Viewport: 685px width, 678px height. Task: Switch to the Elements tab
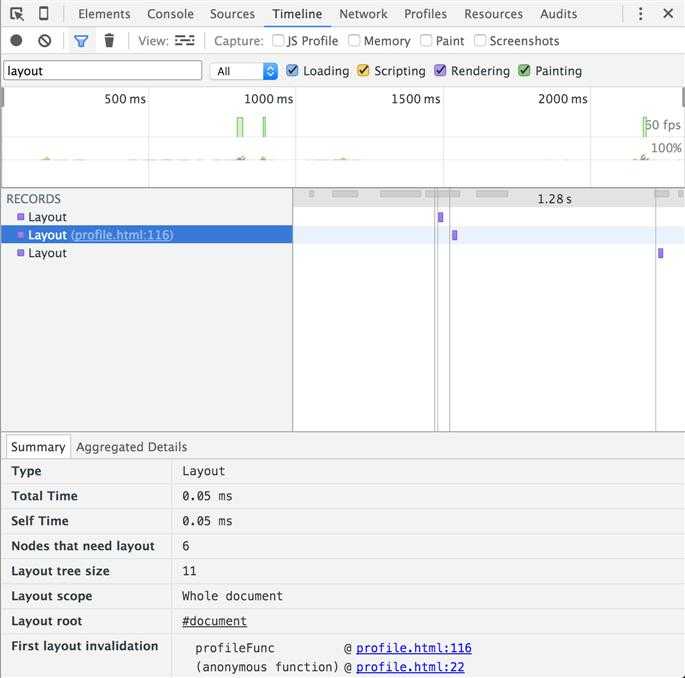coord(104,14)
